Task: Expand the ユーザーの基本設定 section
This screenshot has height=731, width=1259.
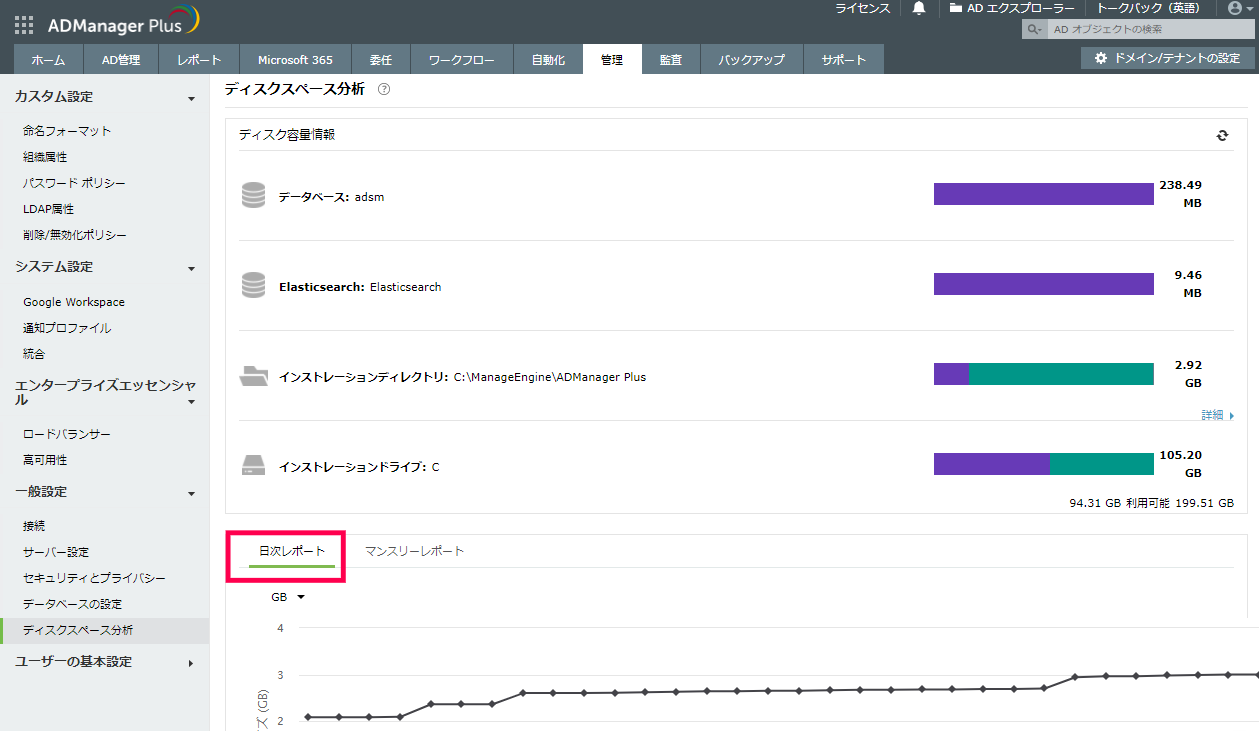Action: click(x=191, y=663)
